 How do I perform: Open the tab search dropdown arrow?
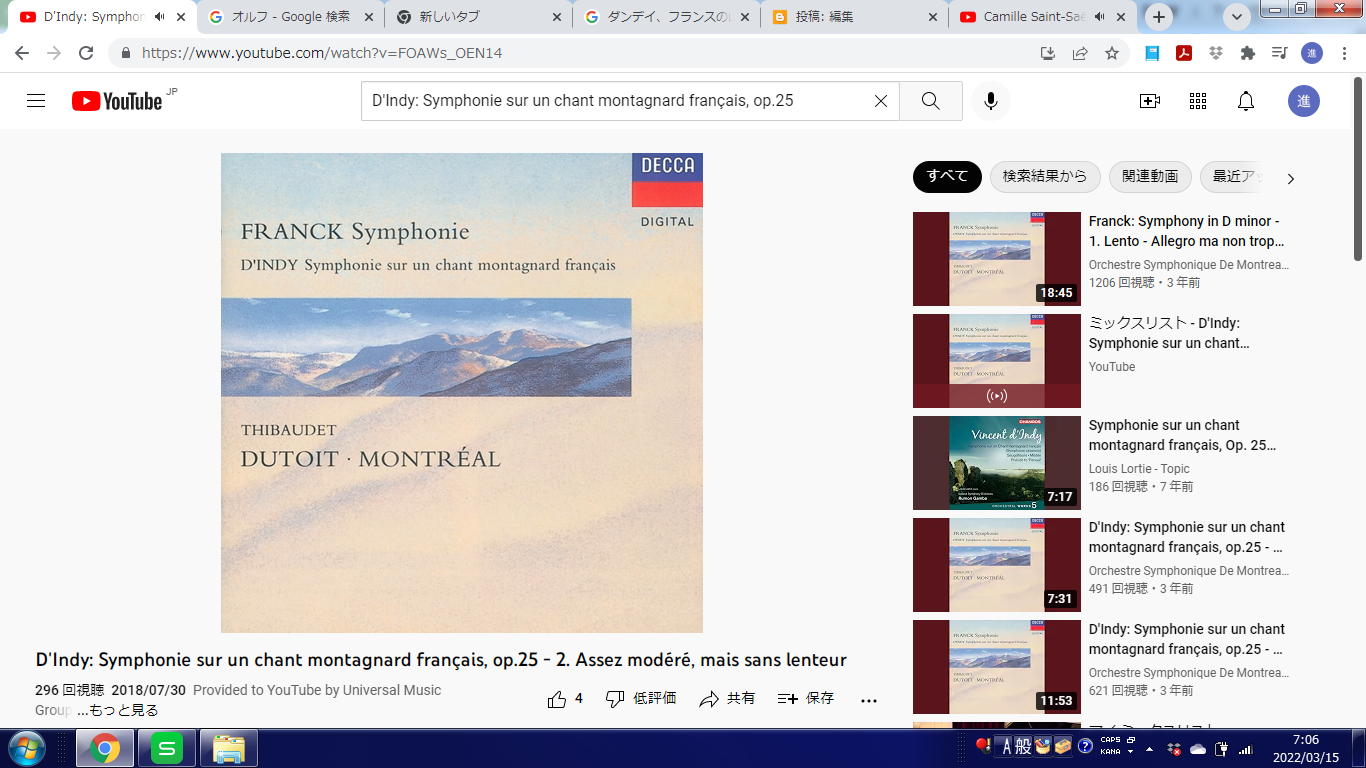click(1237, 17)
